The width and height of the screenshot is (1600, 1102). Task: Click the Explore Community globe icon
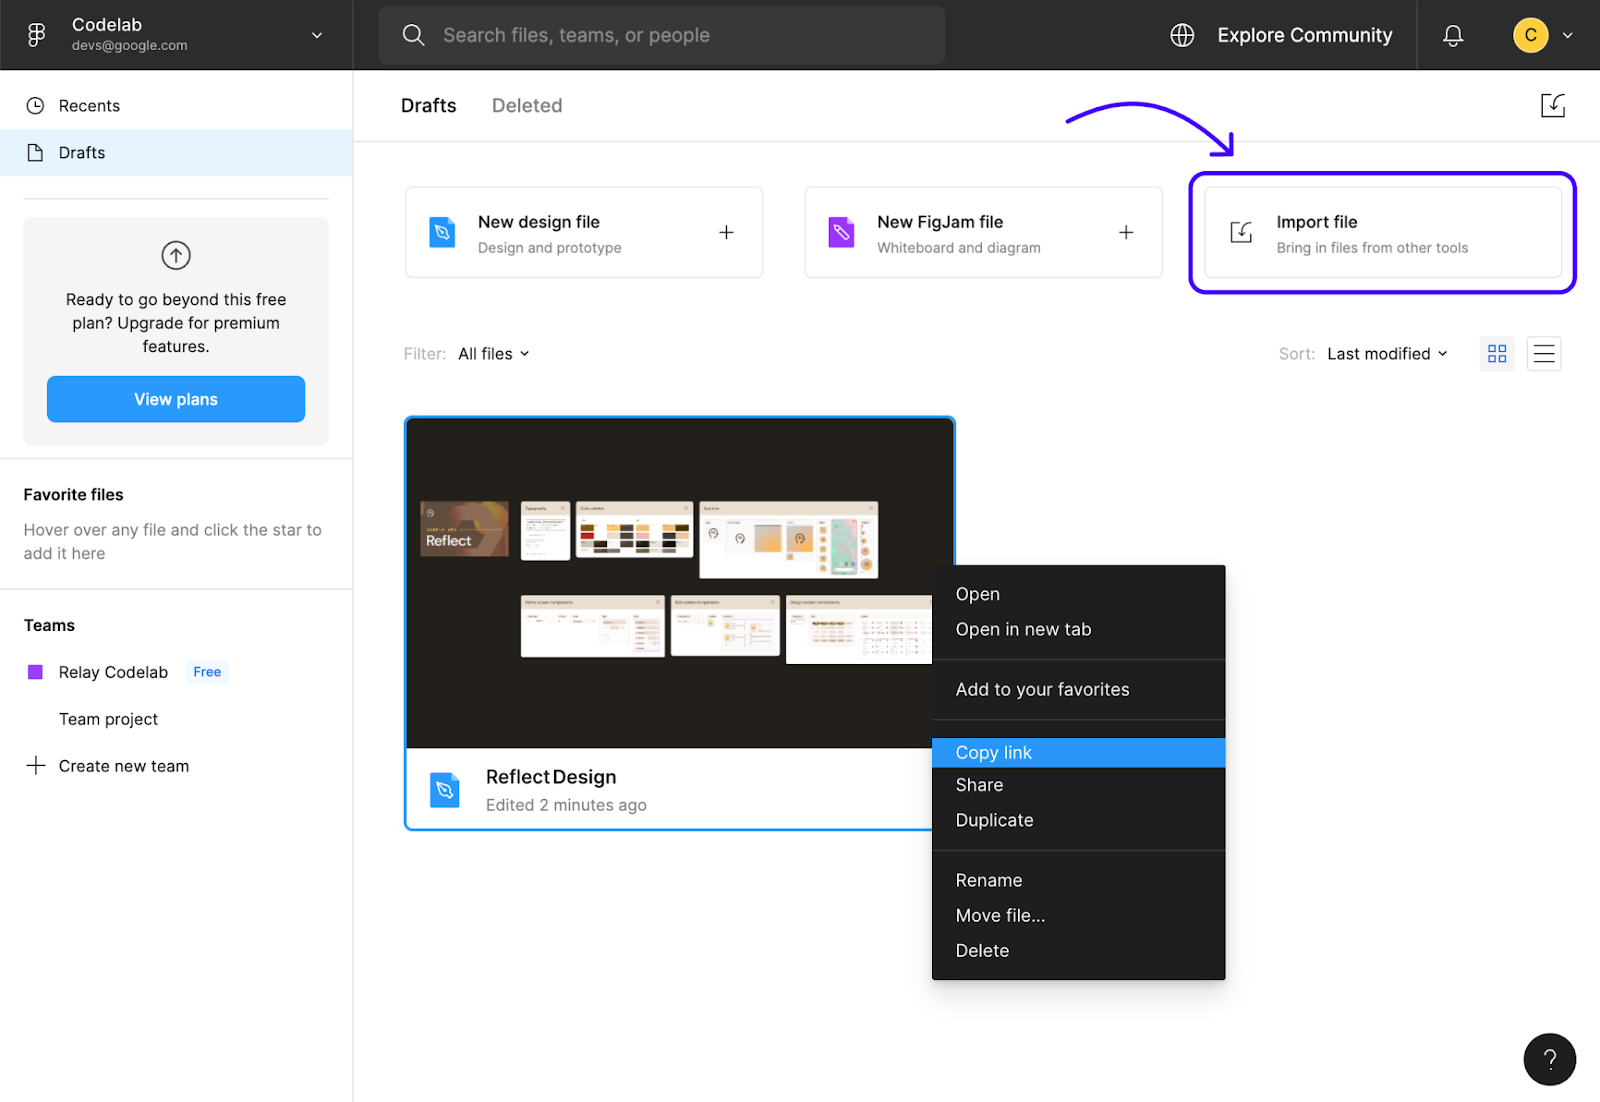(1182, 35)
